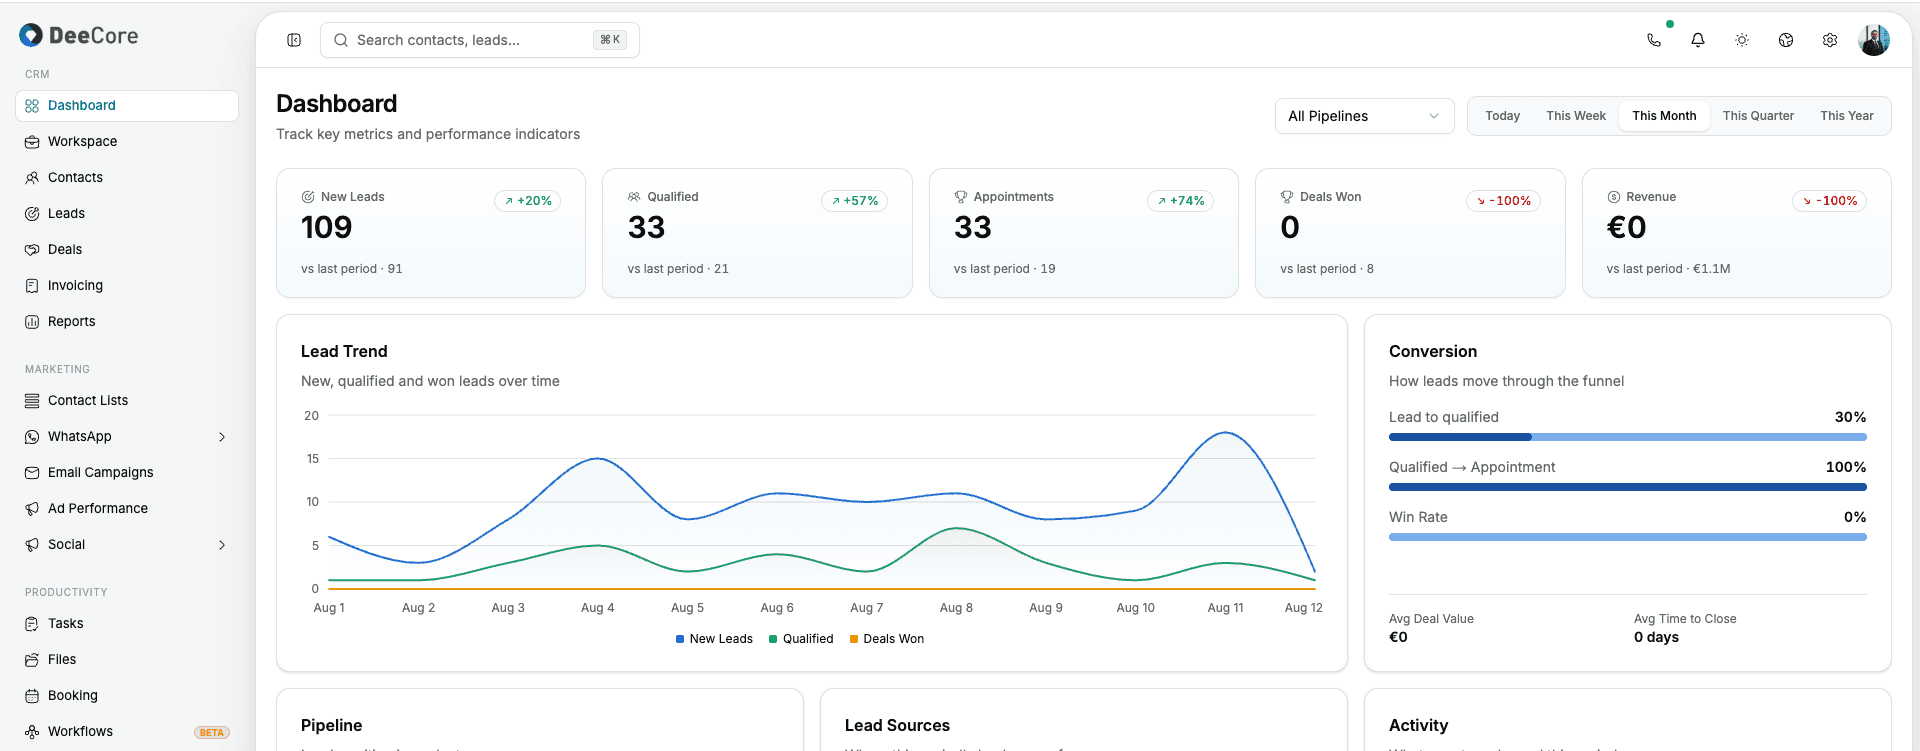This screenshot has width=1920, height=751.
Task: Click the Email Campaigns envelope icon
Action: click(x=32, y=473)
